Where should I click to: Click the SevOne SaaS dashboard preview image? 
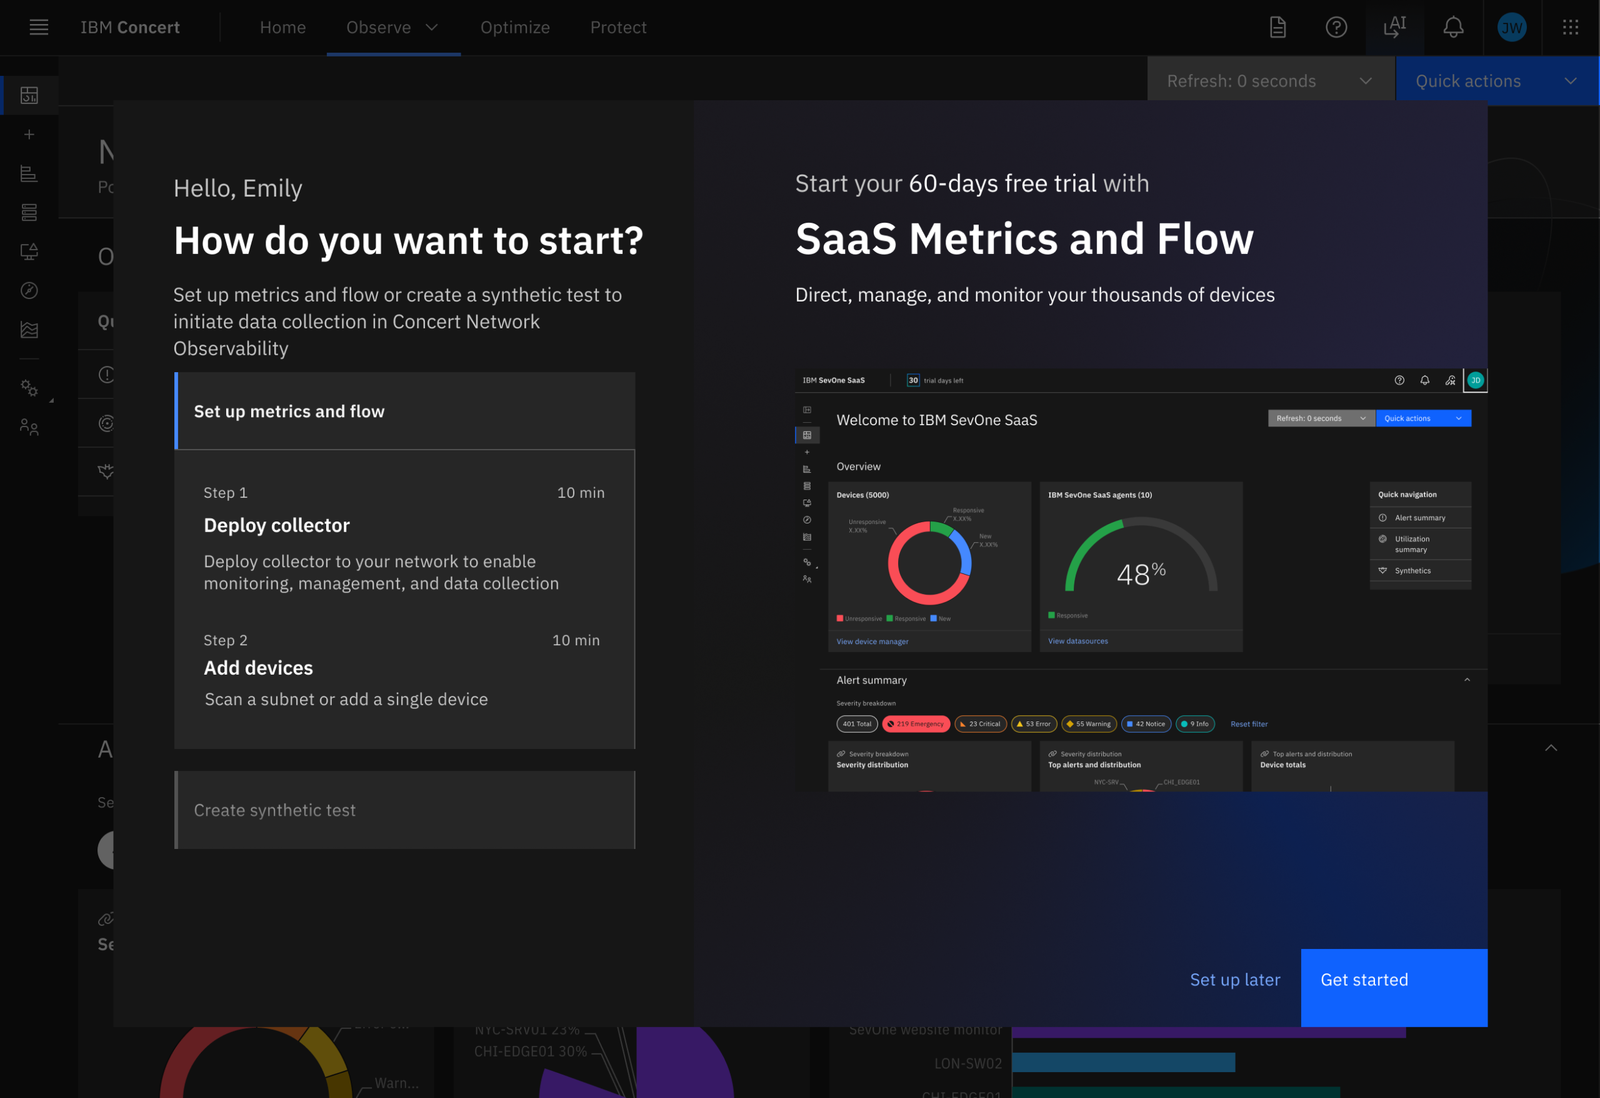point(1141,580)
